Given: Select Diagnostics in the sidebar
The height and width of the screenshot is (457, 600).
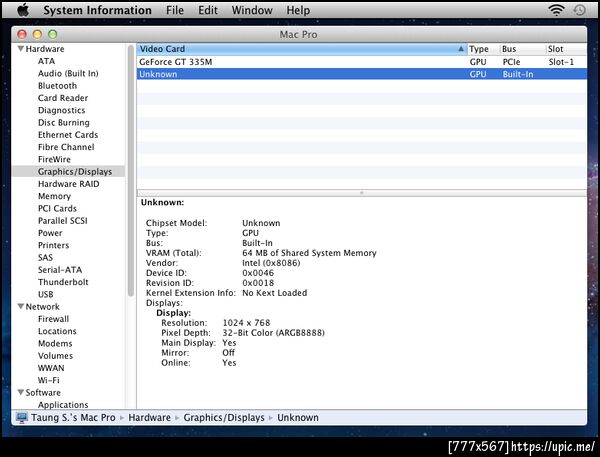Looking at the screenshot, I should (62, 110).
